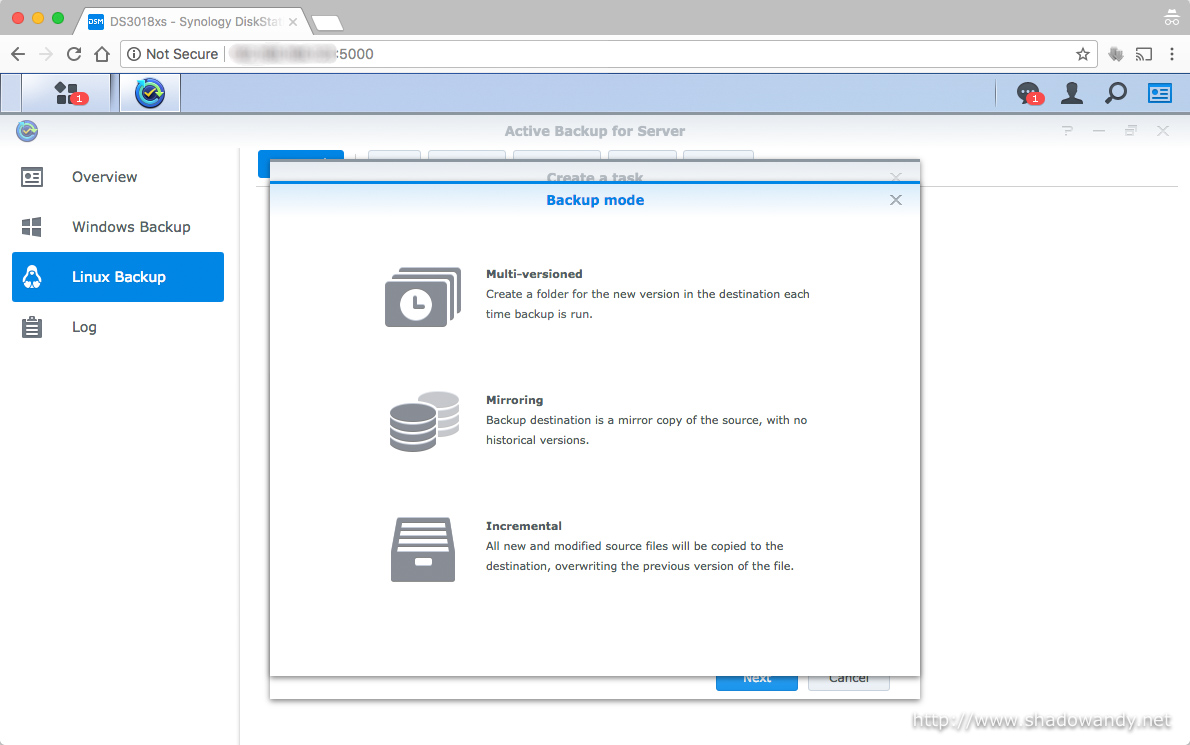
Task: Click the Mirroring description text
Action: coord(647,430)
